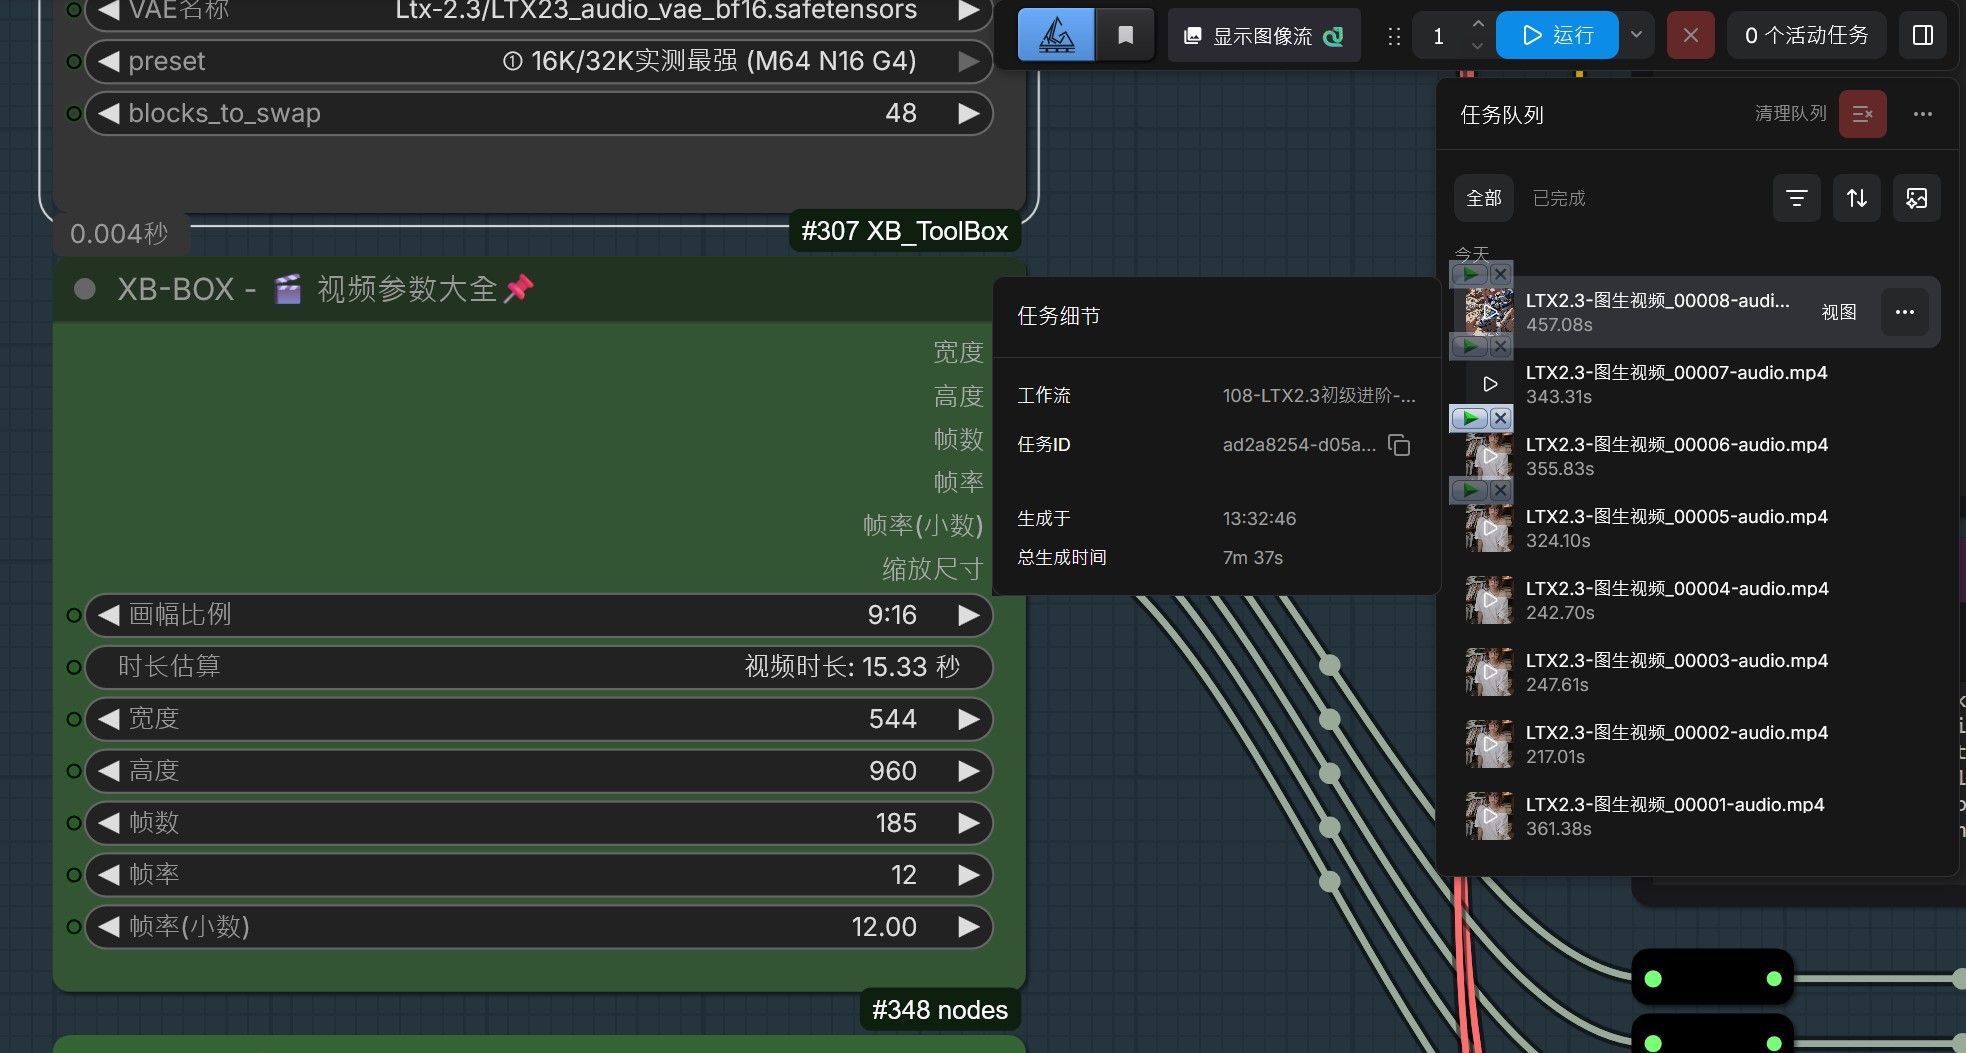
Task: Click the red cancel task button
Action: (1690, 36)
